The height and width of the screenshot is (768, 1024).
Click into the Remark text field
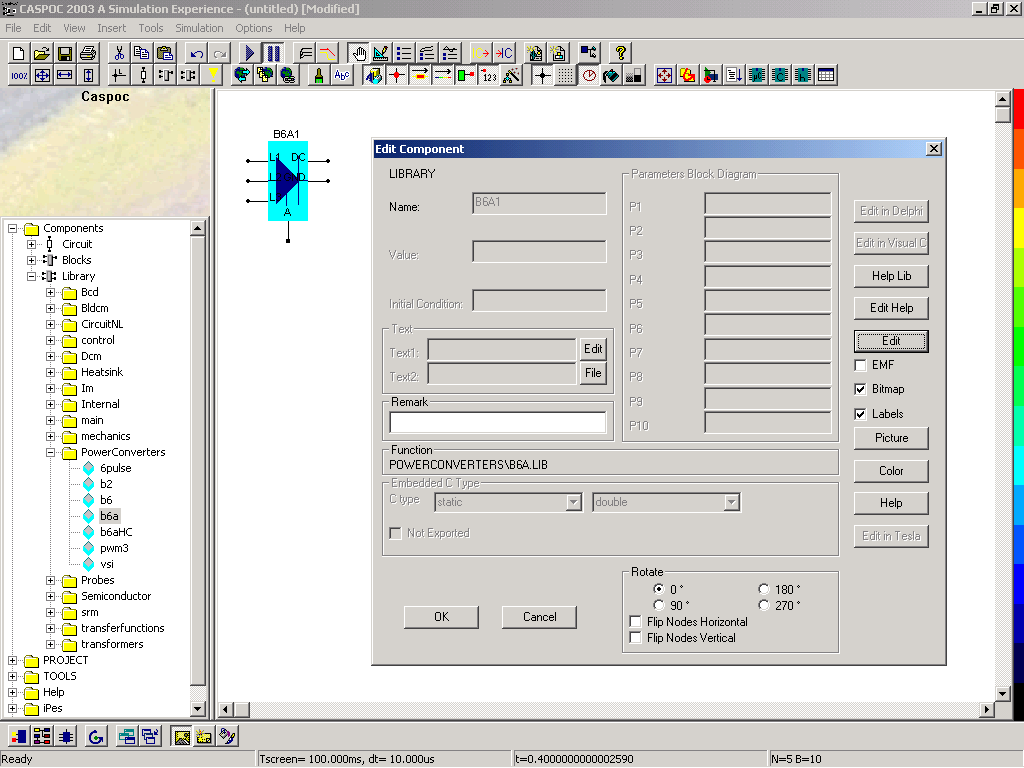[x=498, y=423]
